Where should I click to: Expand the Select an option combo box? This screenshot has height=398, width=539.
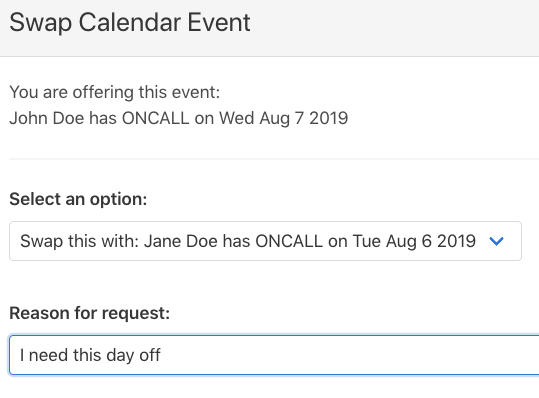(x=265, y=241)
